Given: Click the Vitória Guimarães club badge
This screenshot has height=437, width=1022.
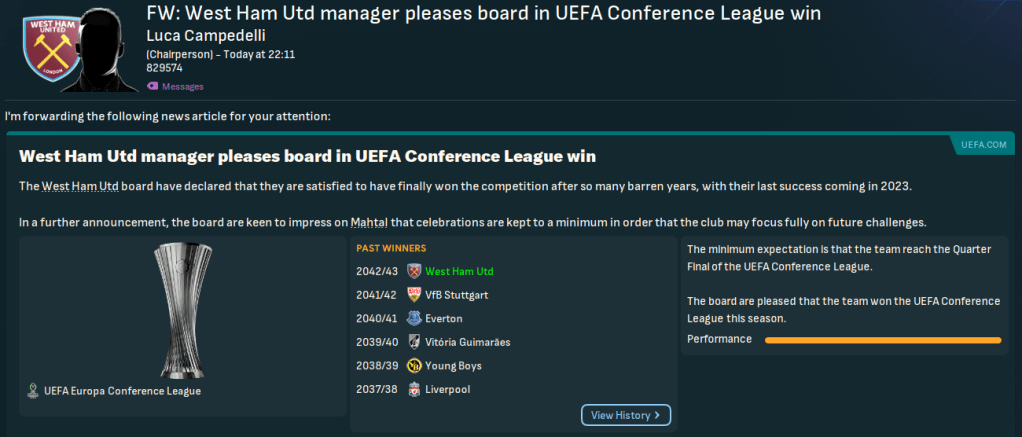Looking at the screenshot, I should [x=415, y=342].
